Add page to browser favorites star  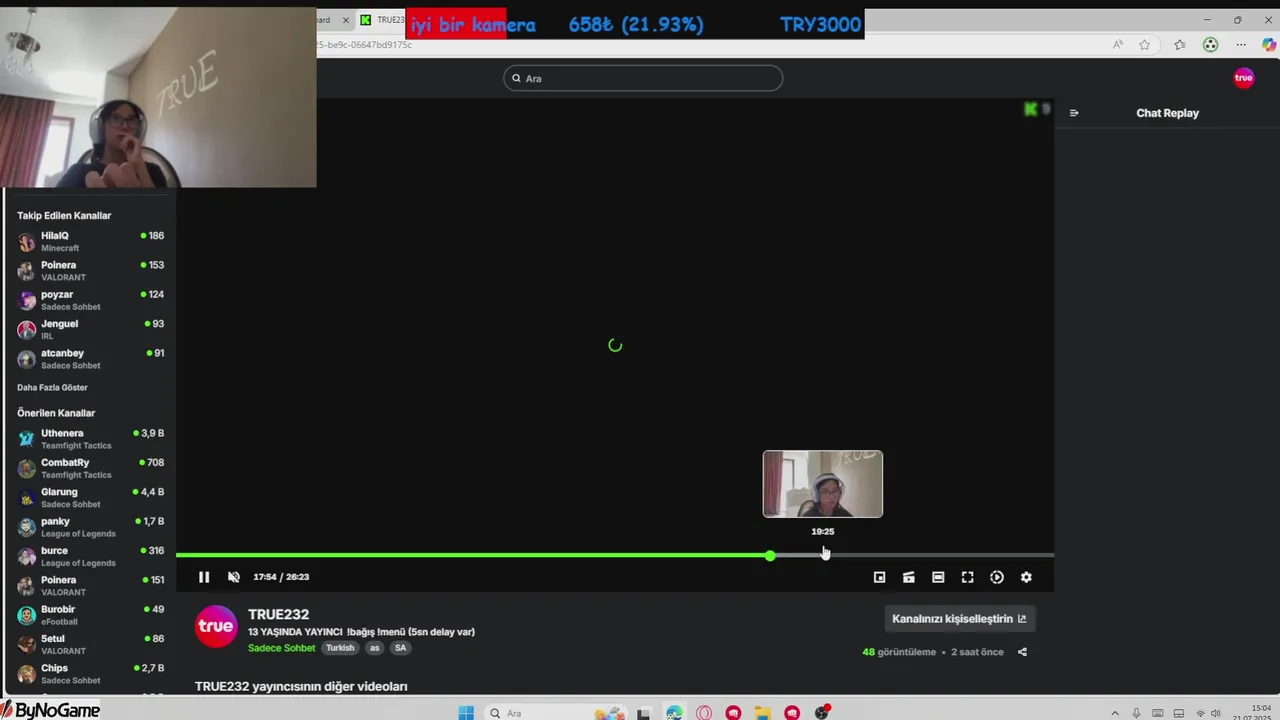click(1145, 45)
